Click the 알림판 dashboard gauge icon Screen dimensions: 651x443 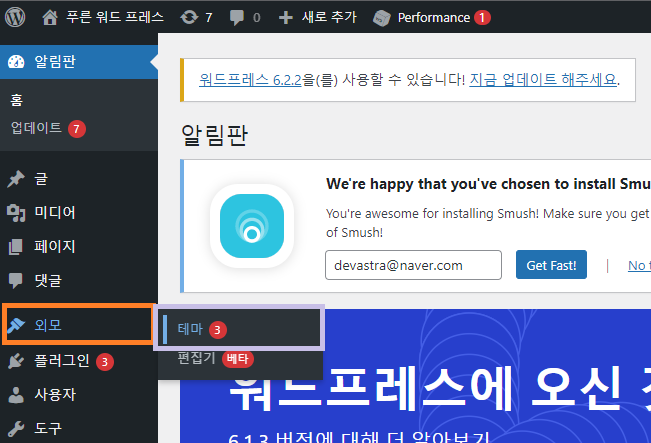coord(16,62)
